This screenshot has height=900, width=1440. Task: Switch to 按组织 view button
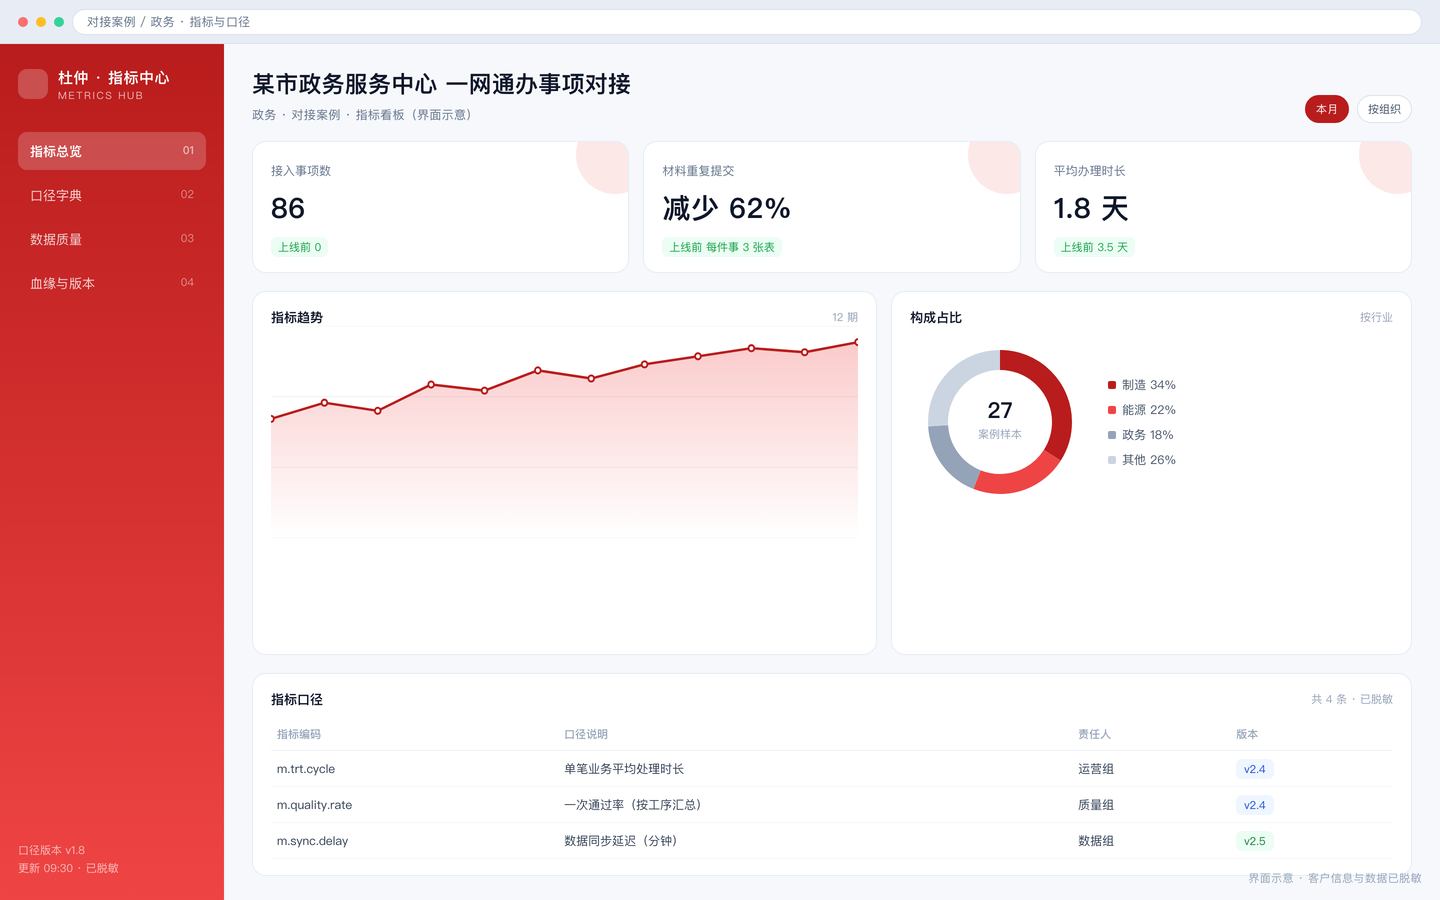pos(1384,109)
